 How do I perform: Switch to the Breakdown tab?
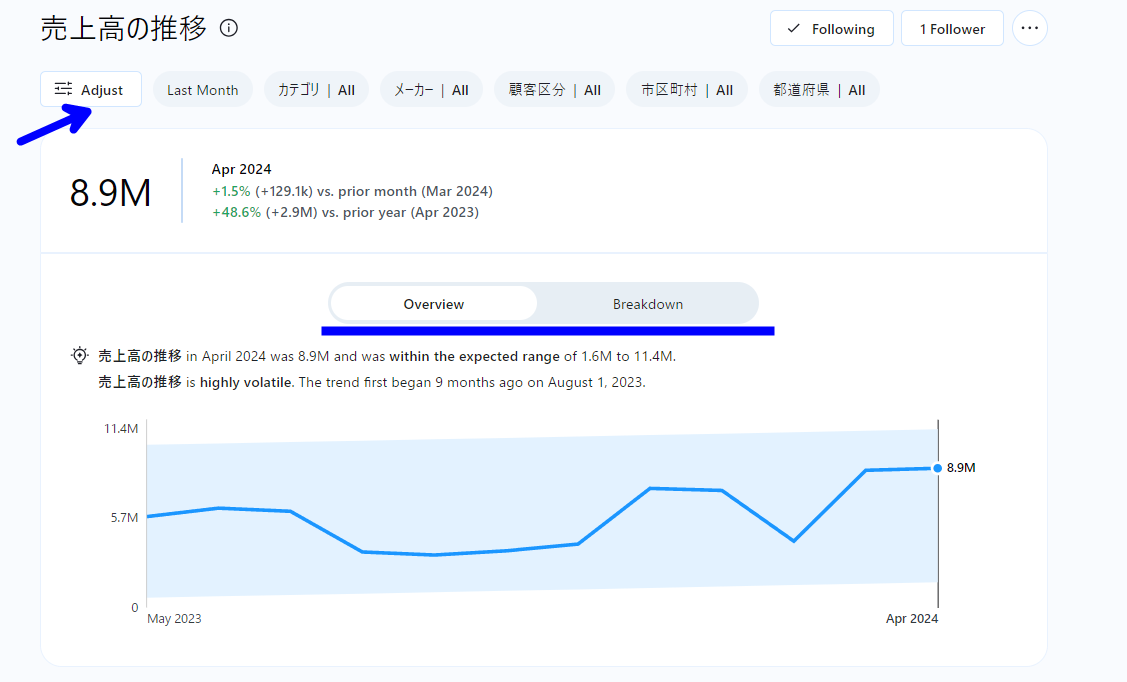(x=648, y=304)
